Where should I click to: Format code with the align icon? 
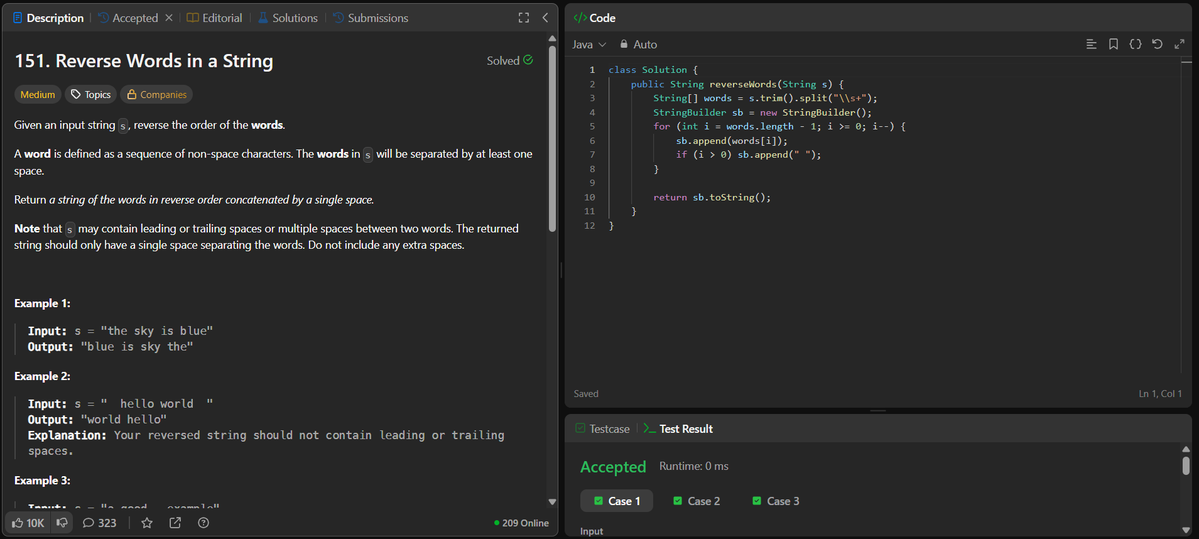(x=1092, y=44)
